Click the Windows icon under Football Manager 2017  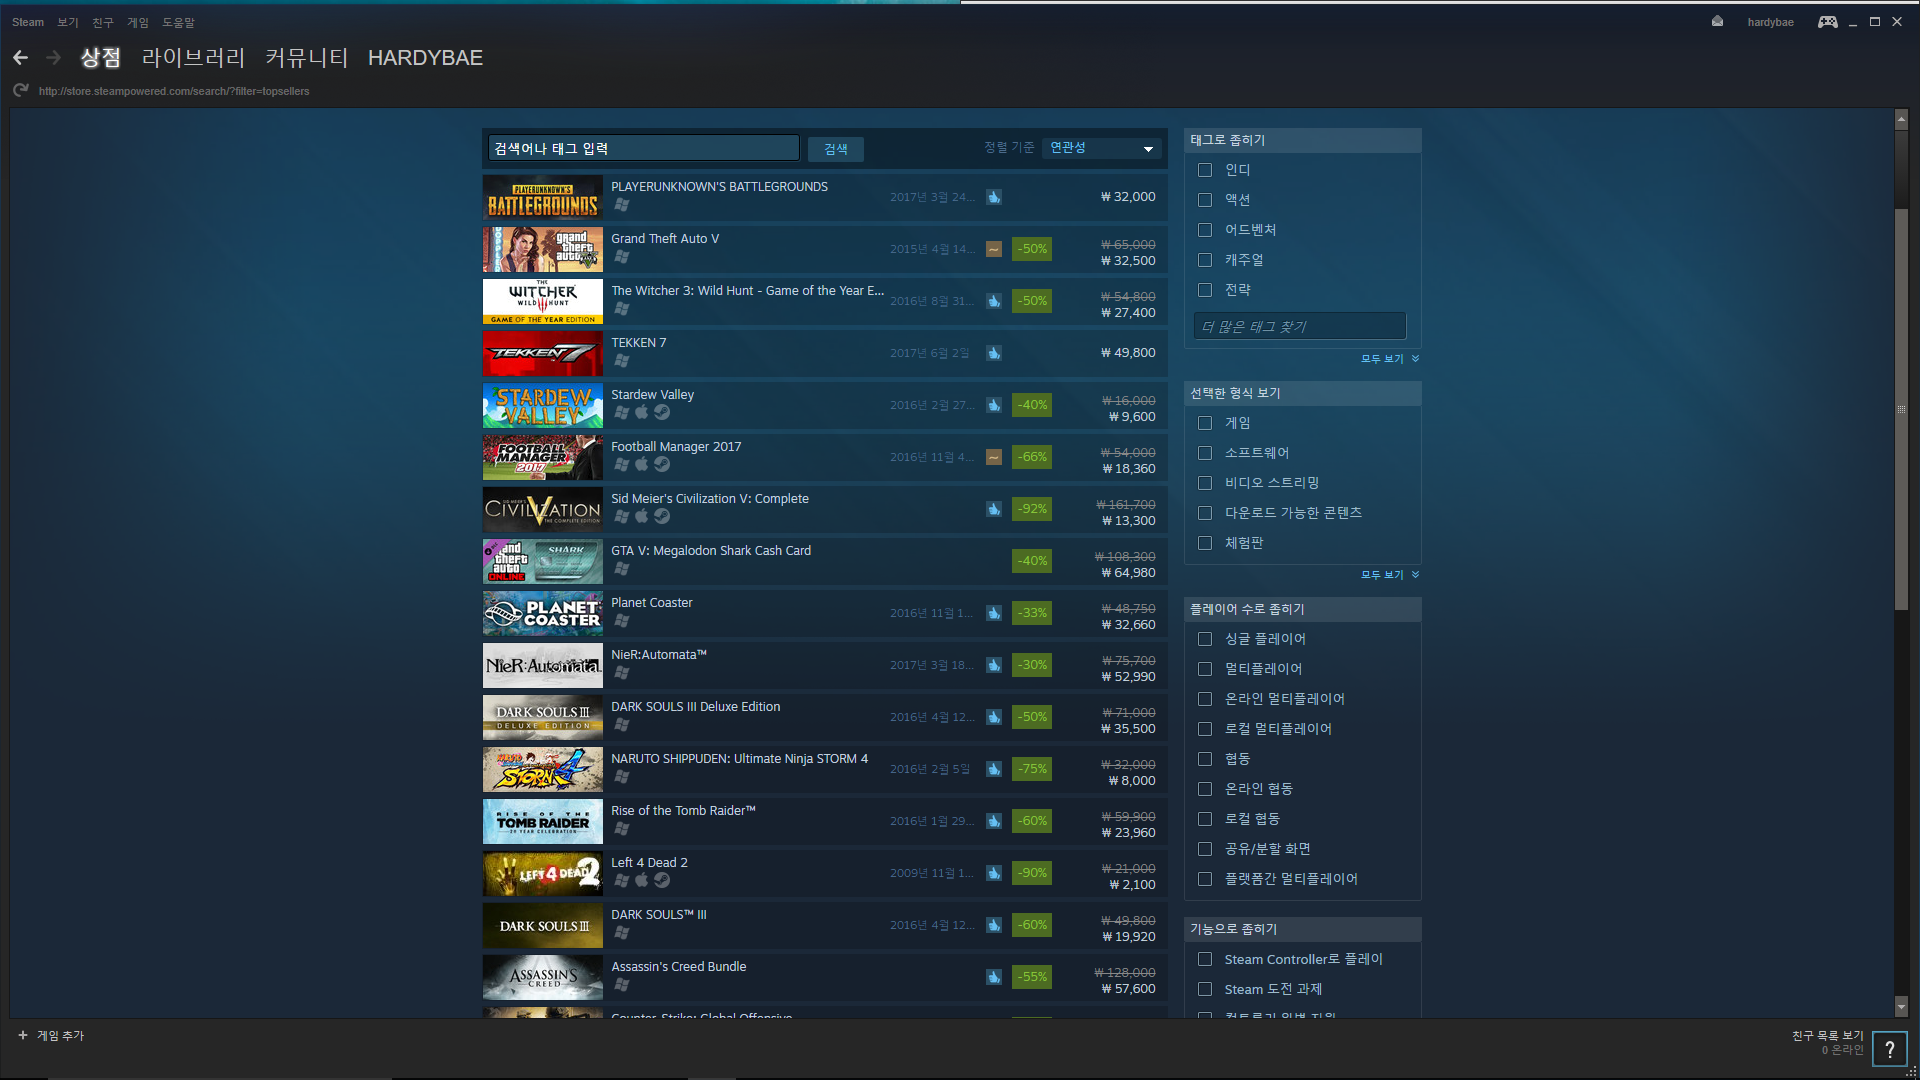coord(621,464)
